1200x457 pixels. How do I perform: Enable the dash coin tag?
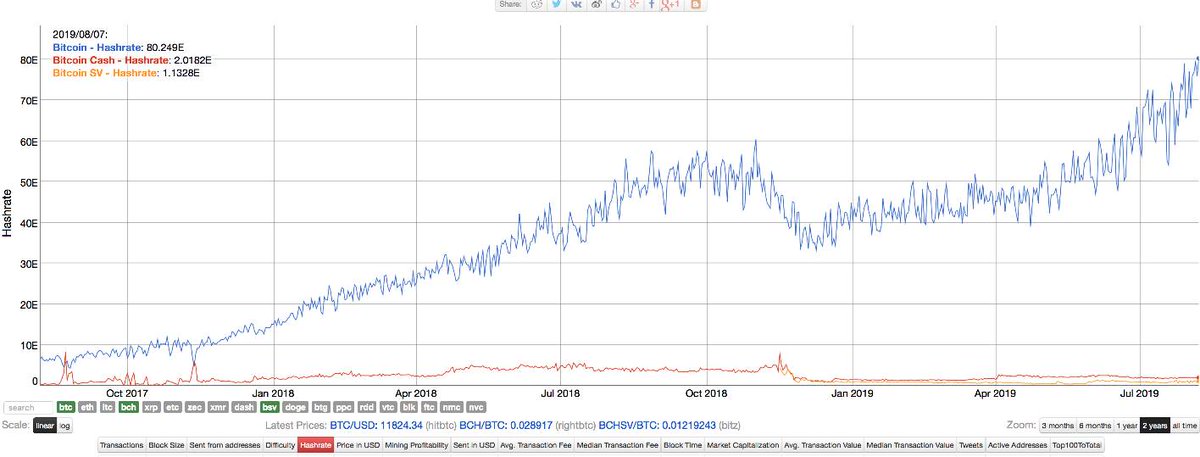245,407
